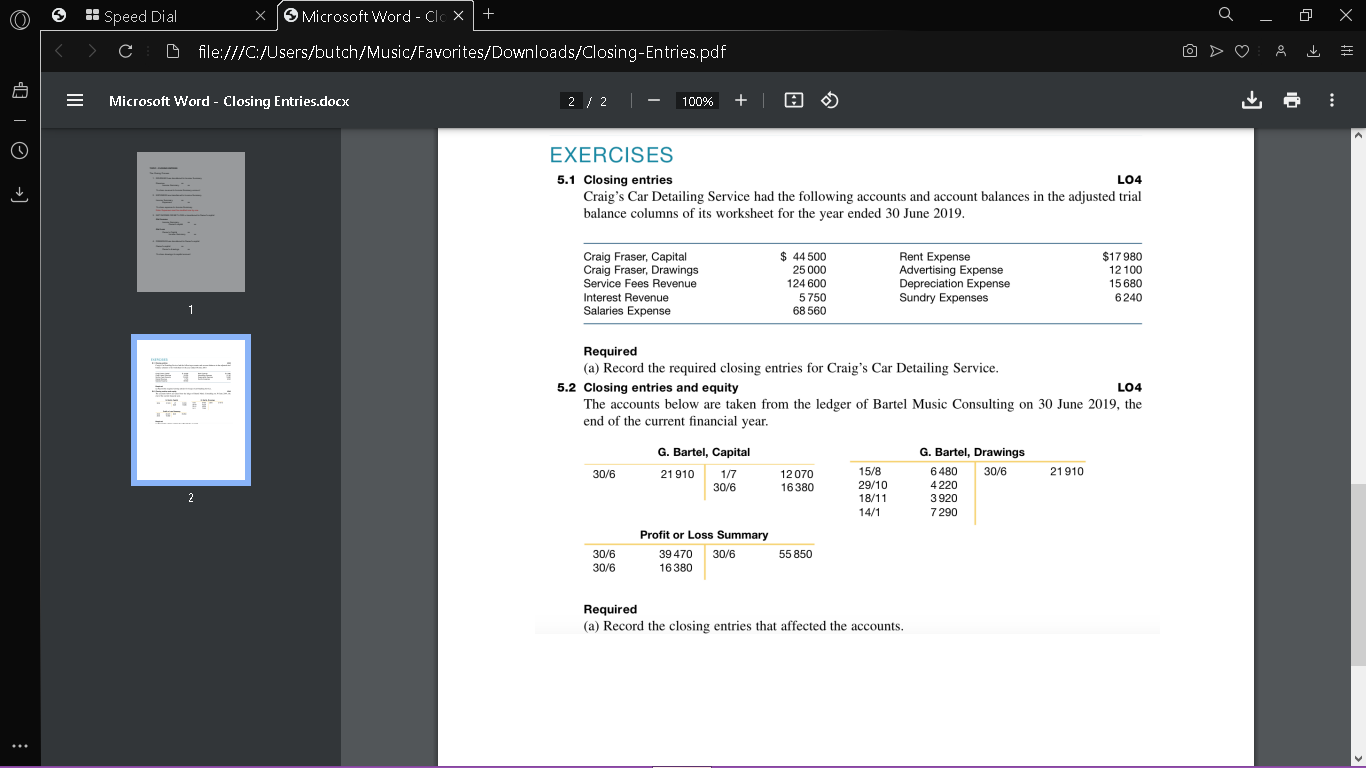
Task: Open a new tab with plus button
Action: click(x=488, y=14)
